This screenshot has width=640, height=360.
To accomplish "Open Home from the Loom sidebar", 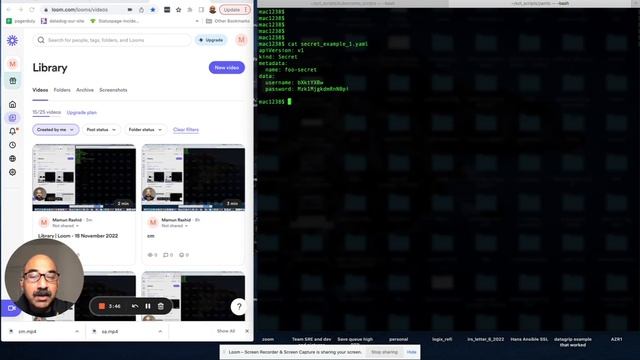I will [13, 104].
